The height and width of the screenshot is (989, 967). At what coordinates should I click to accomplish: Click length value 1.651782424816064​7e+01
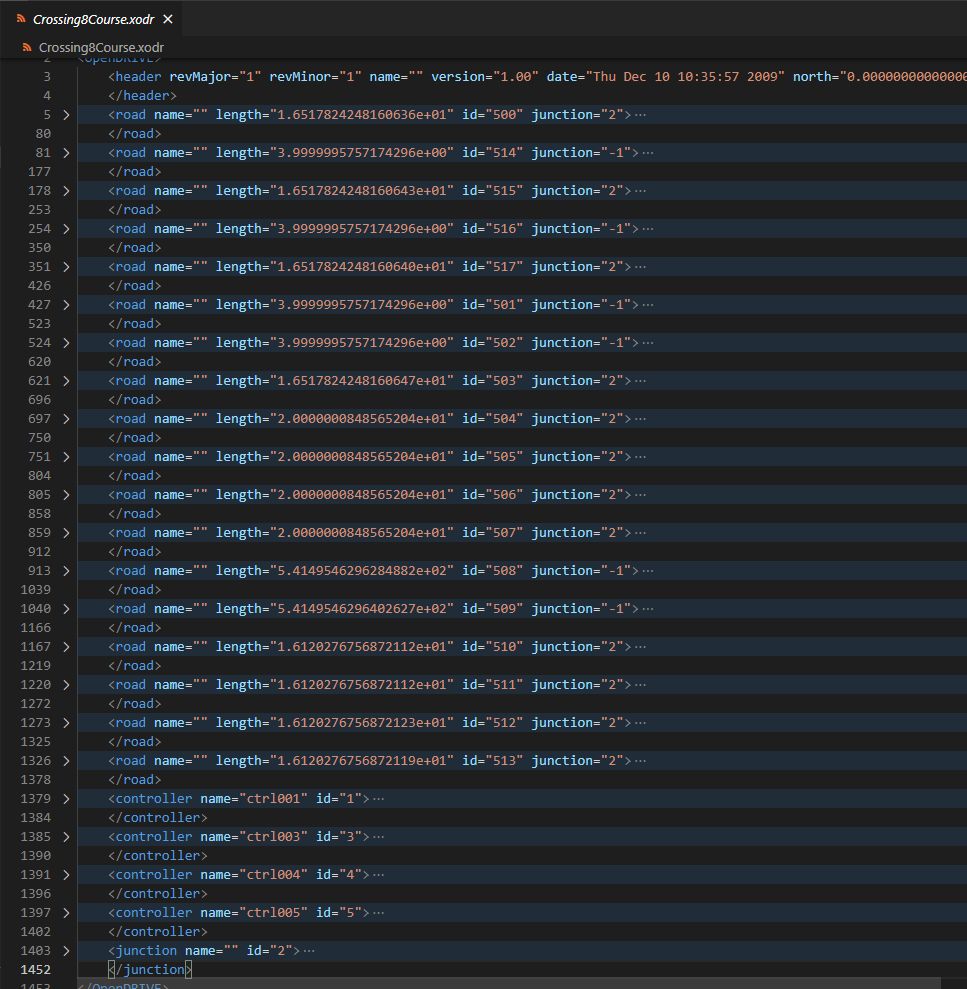362,381
